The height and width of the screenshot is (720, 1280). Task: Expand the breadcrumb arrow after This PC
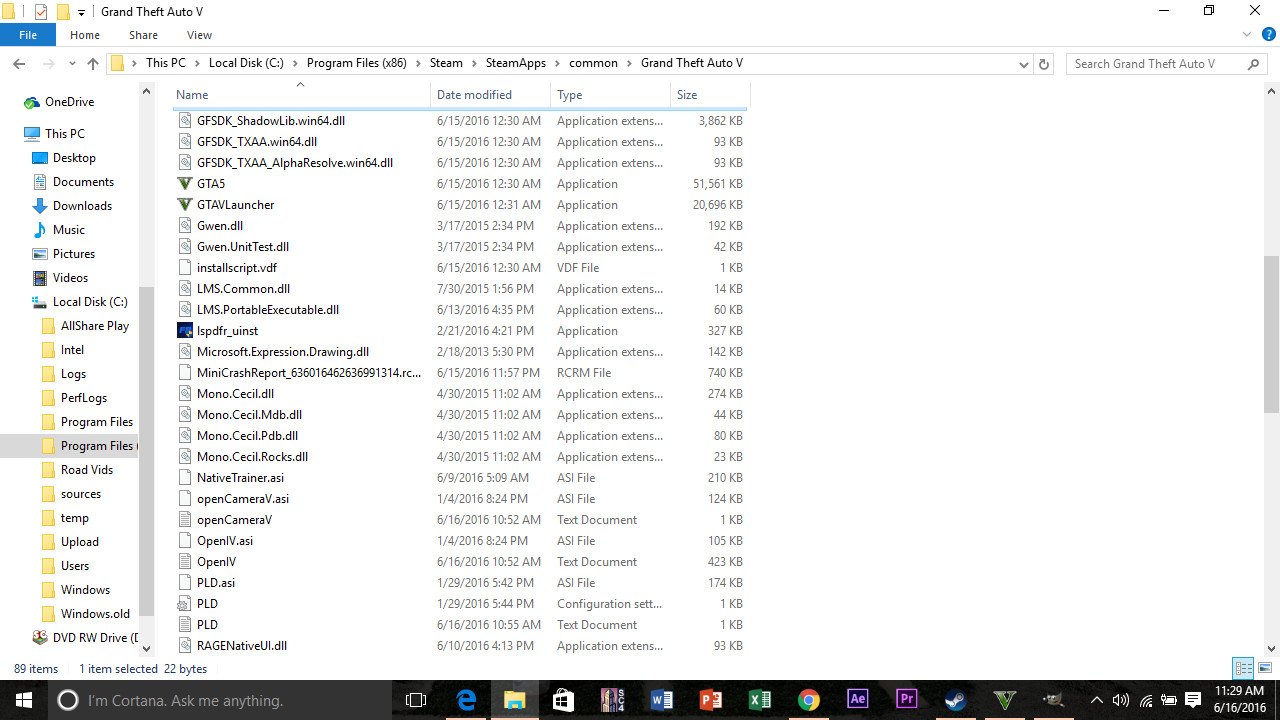coord(197,63)
